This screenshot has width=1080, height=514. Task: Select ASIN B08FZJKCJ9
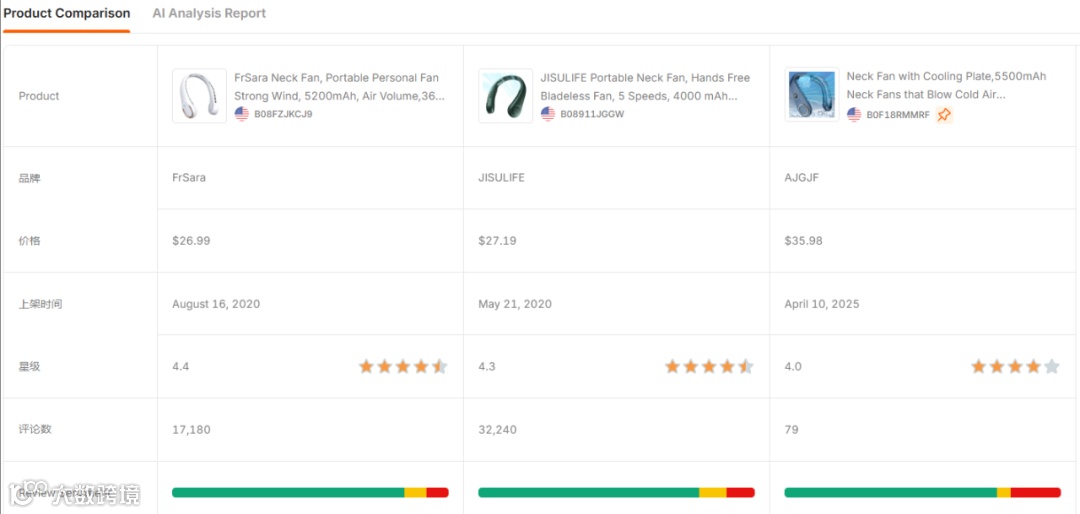coord(283,114)
